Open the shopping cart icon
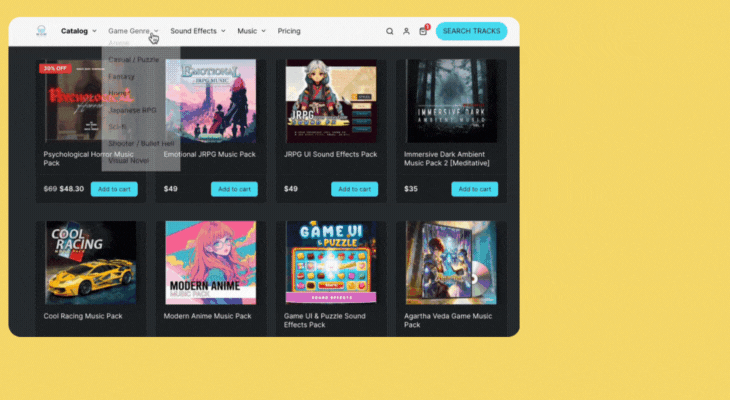This screenshot has width=730, height=400. 423,31
